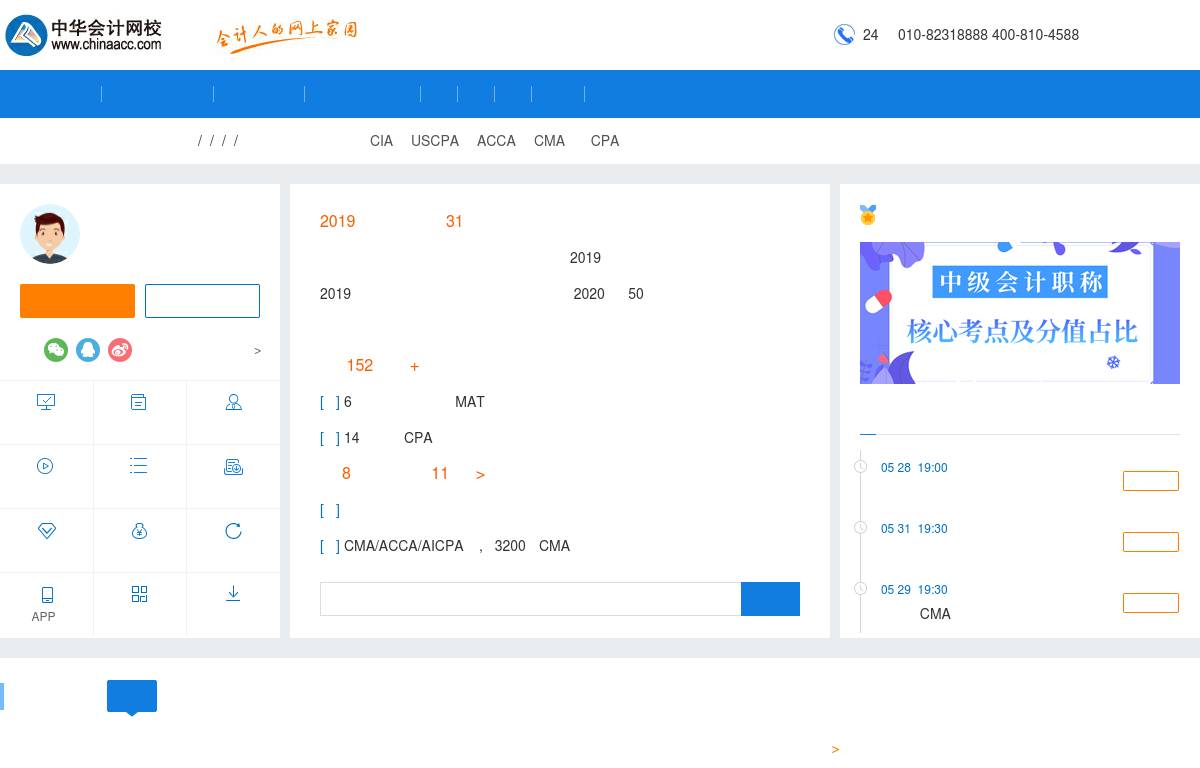Click the '05 28 19:00' schedule time
Image resolution: width=1200 pixels, height=768 pixels.
click(914, 468)
